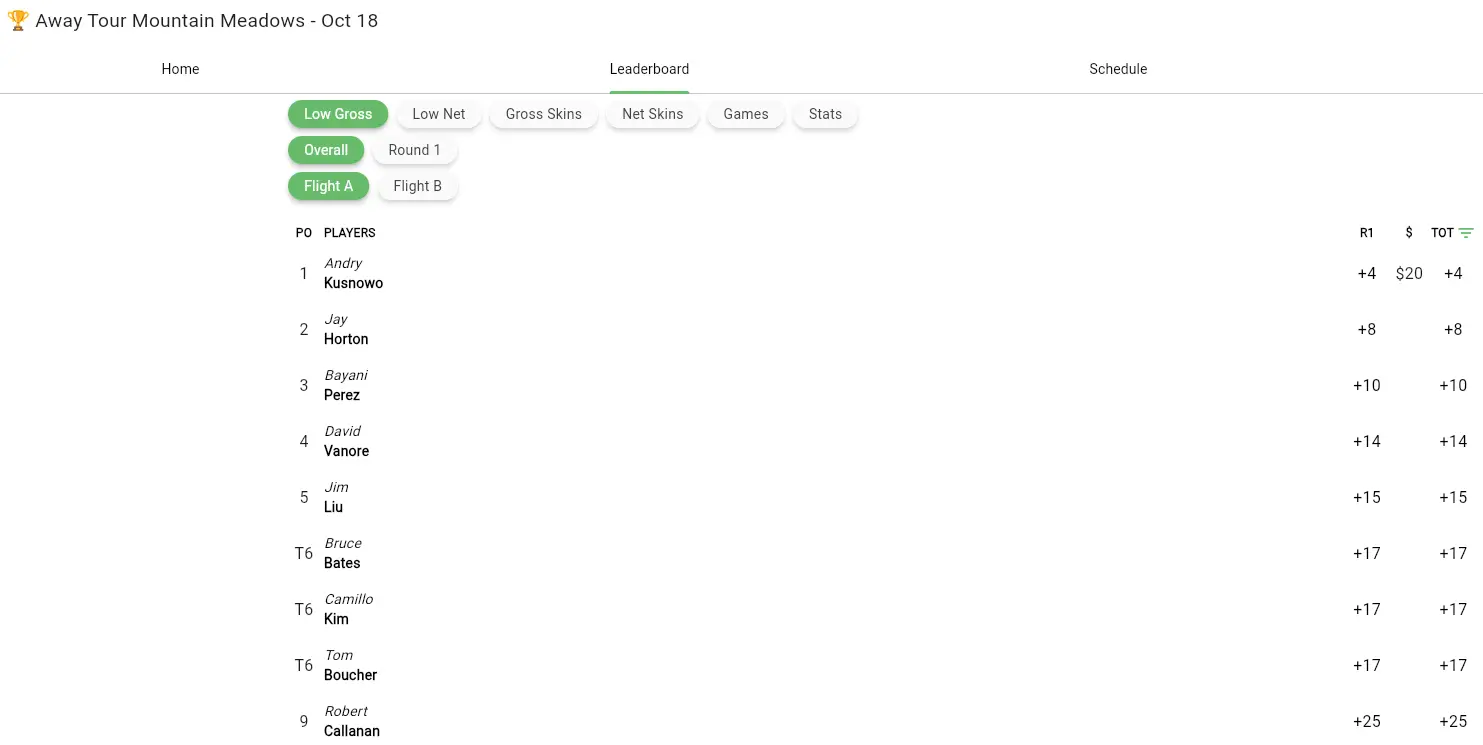Select Bayani Perez in the leaderboard
The width and height of the screenshot is (1483, 745).
[x=345, y=386]
